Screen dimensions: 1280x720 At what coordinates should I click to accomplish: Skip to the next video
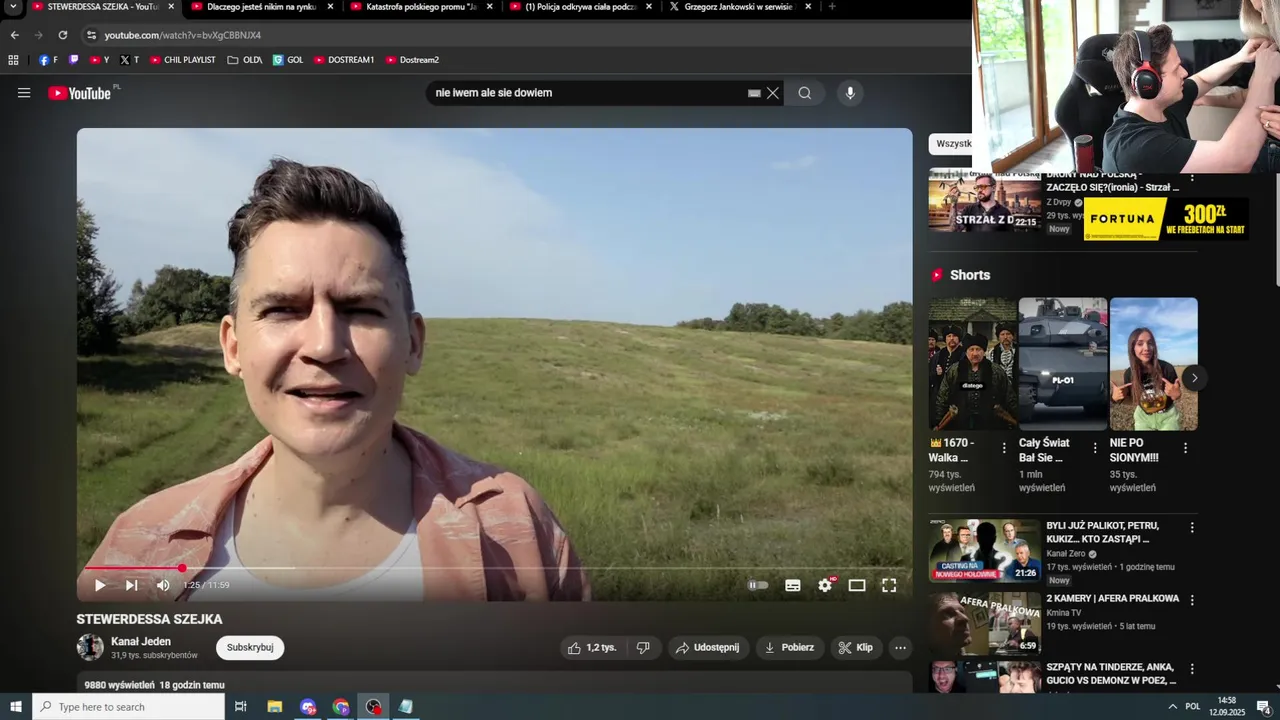pos(131,585)
